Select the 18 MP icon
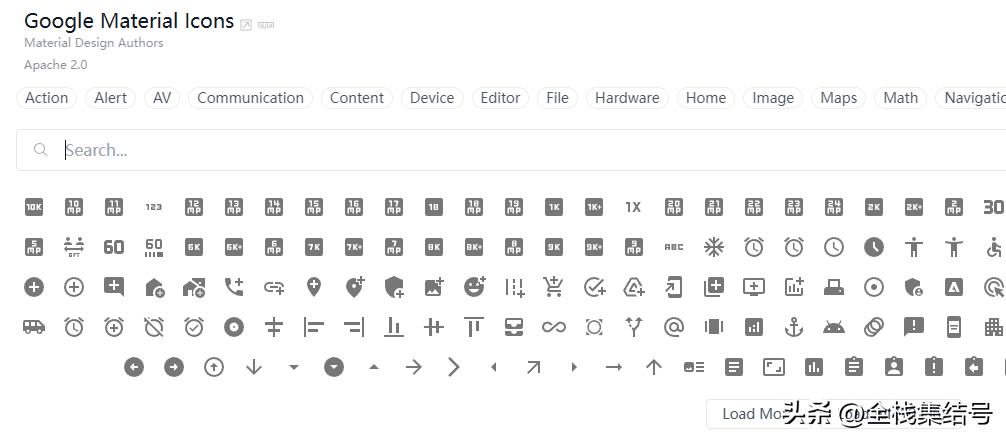Screen dimensions: 1006x439 (x=473, y=207)
